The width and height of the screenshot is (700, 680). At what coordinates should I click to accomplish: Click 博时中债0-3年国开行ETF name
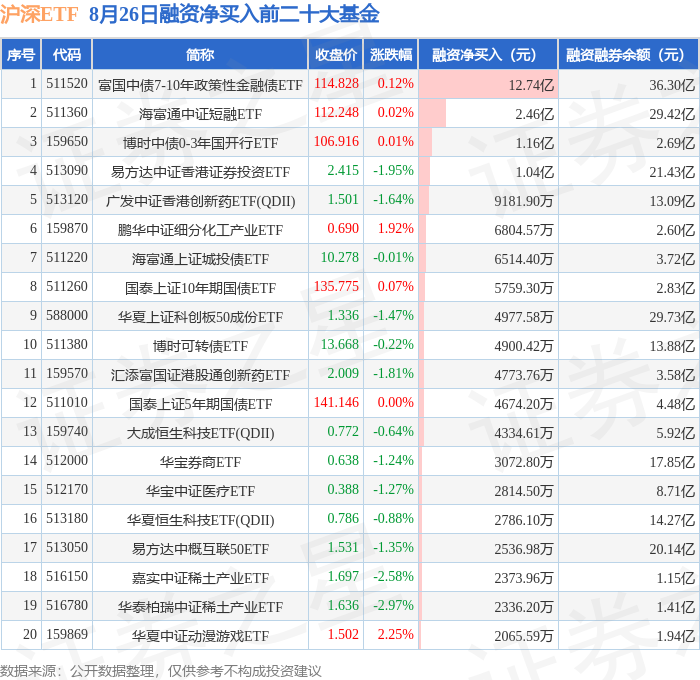point(200,143)
